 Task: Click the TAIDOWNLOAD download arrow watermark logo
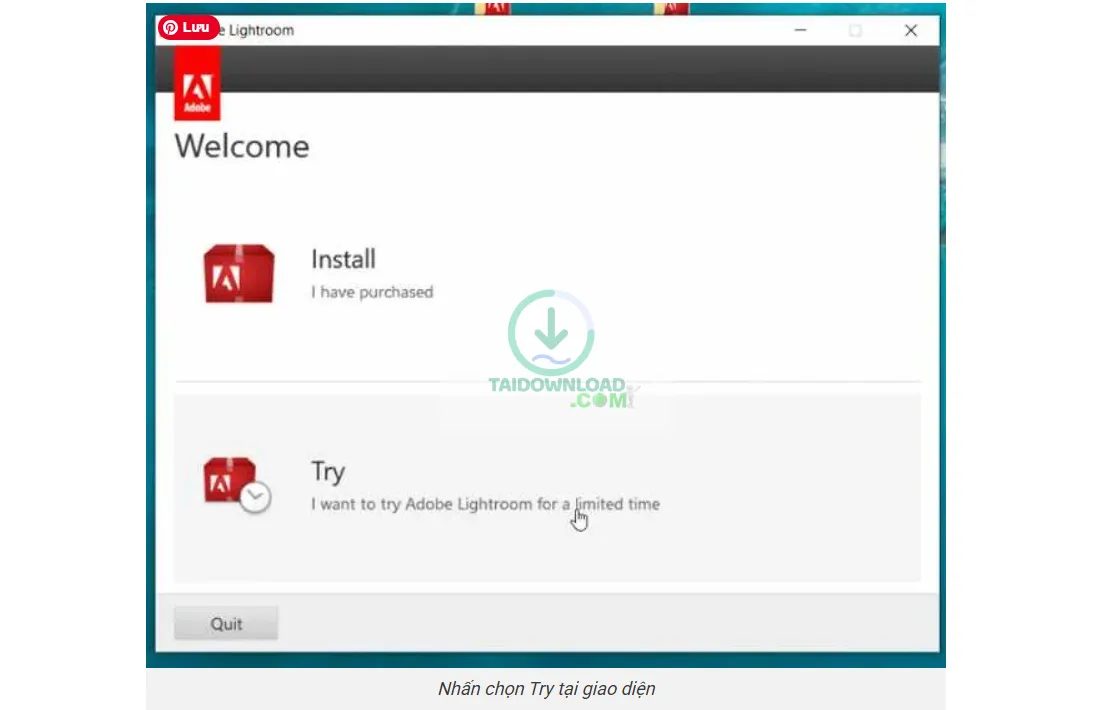click(x=551, y=334)
